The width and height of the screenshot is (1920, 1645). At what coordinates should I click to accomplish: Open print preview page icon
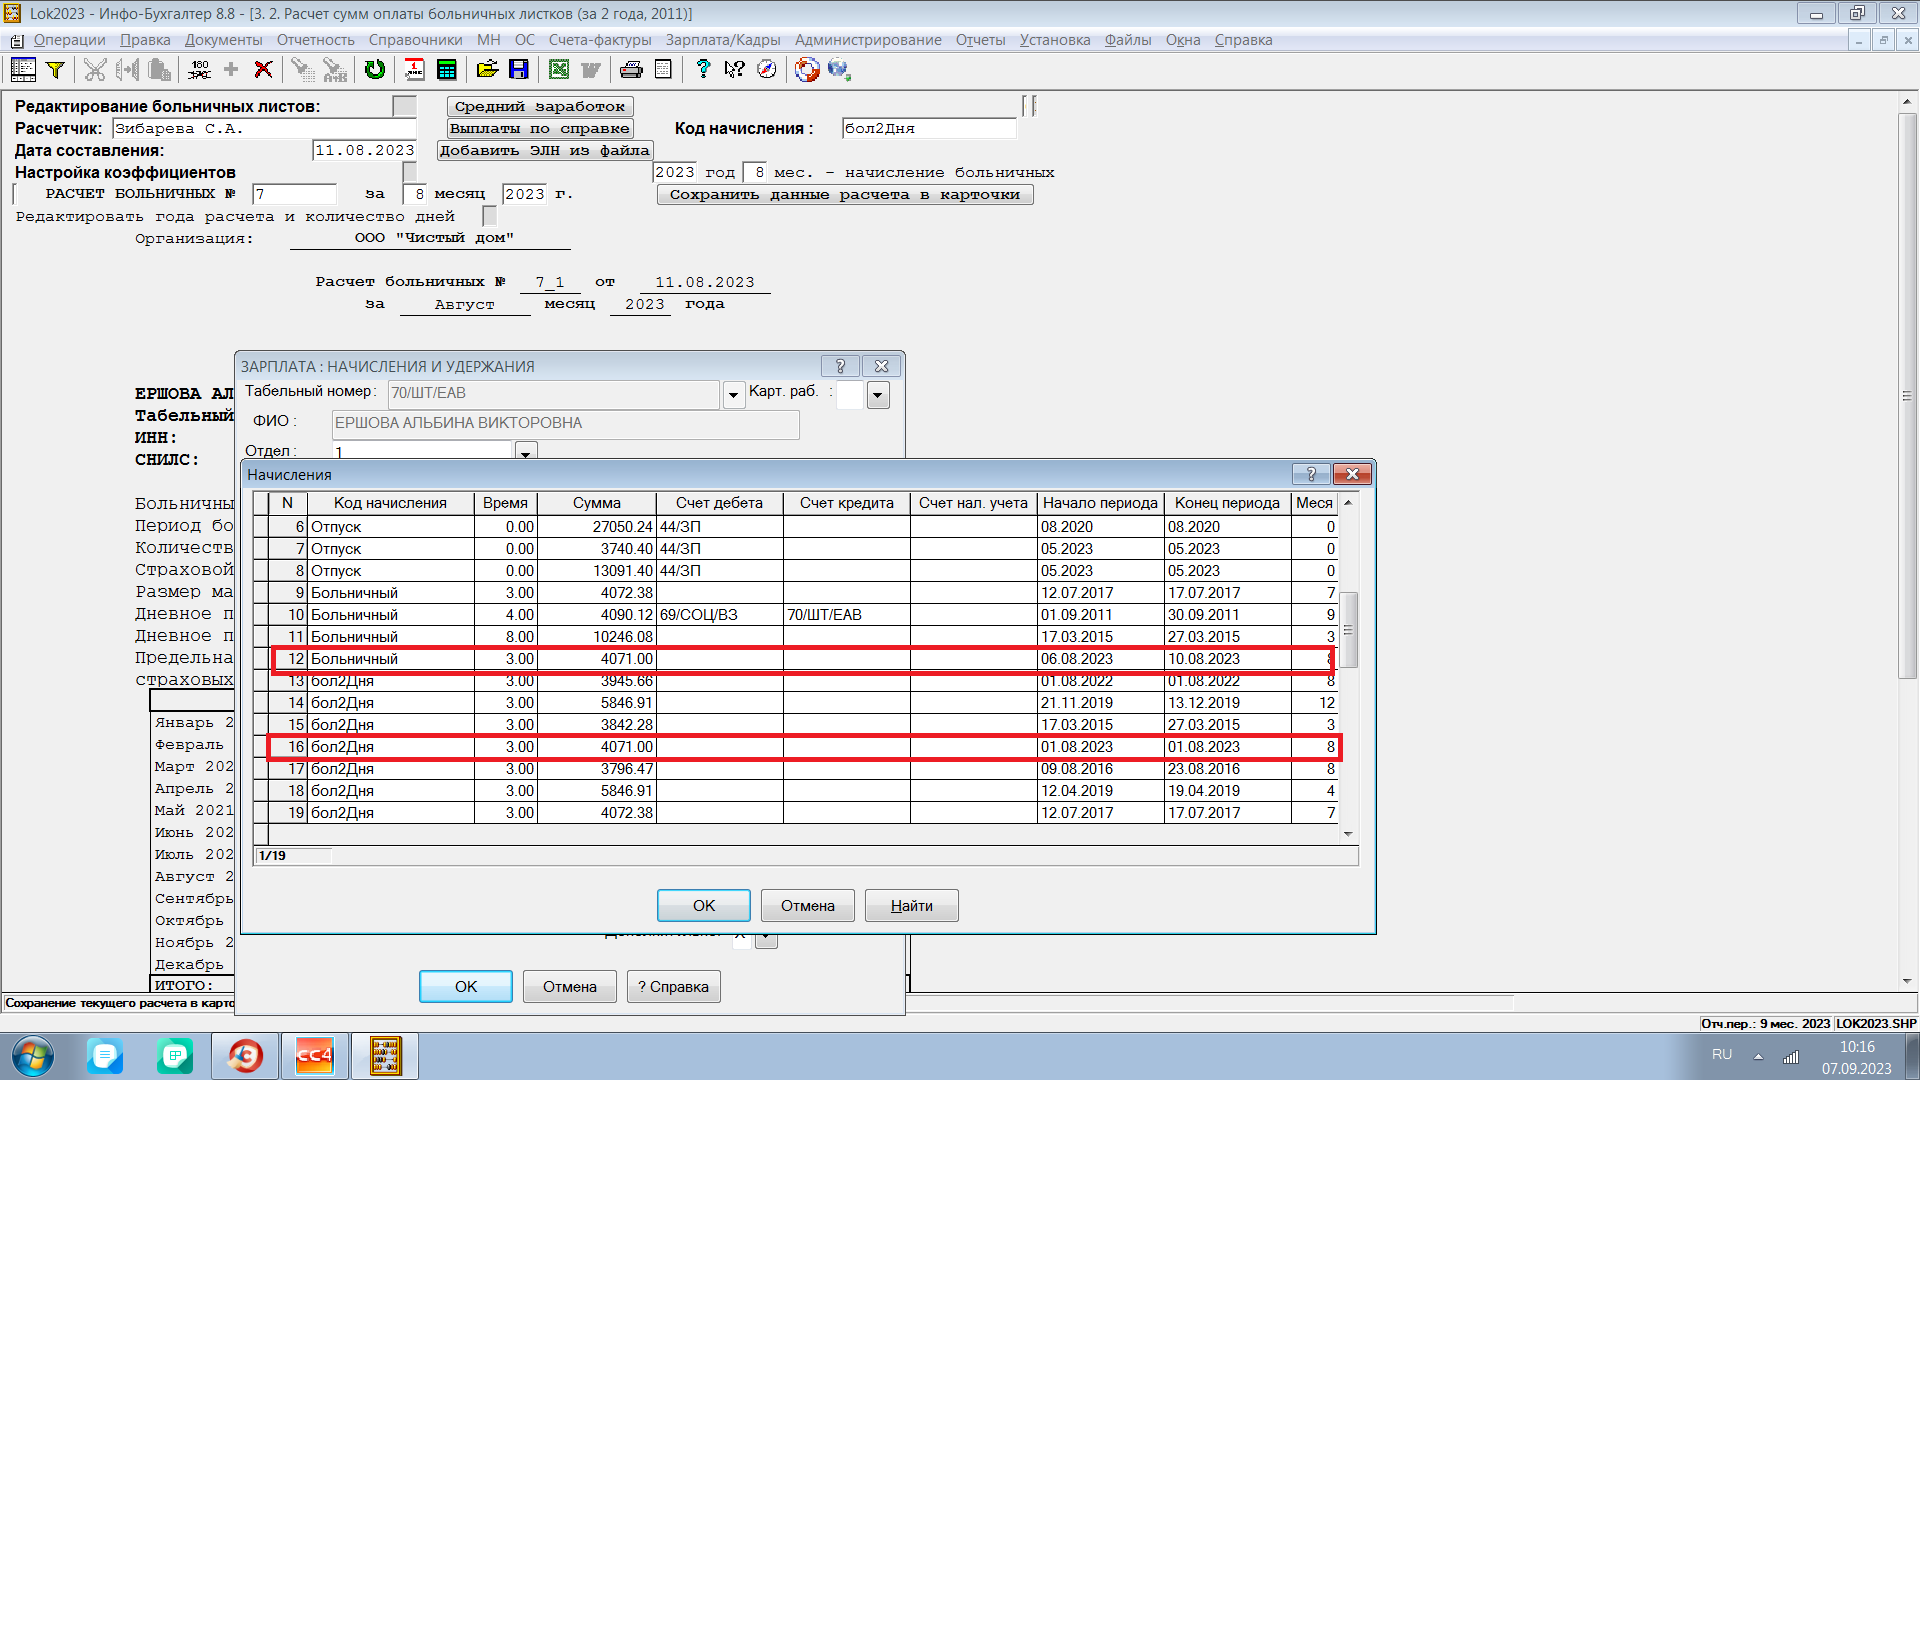(x=663, y=69)
